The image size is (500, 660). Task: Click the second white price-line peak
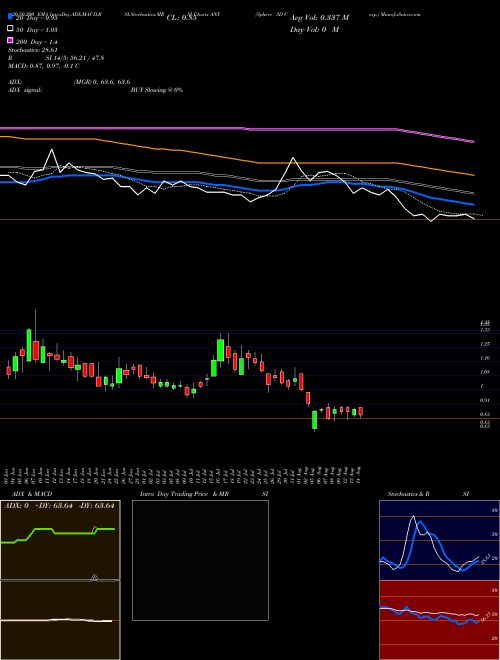pyautogui.click(x=293, y=158)
